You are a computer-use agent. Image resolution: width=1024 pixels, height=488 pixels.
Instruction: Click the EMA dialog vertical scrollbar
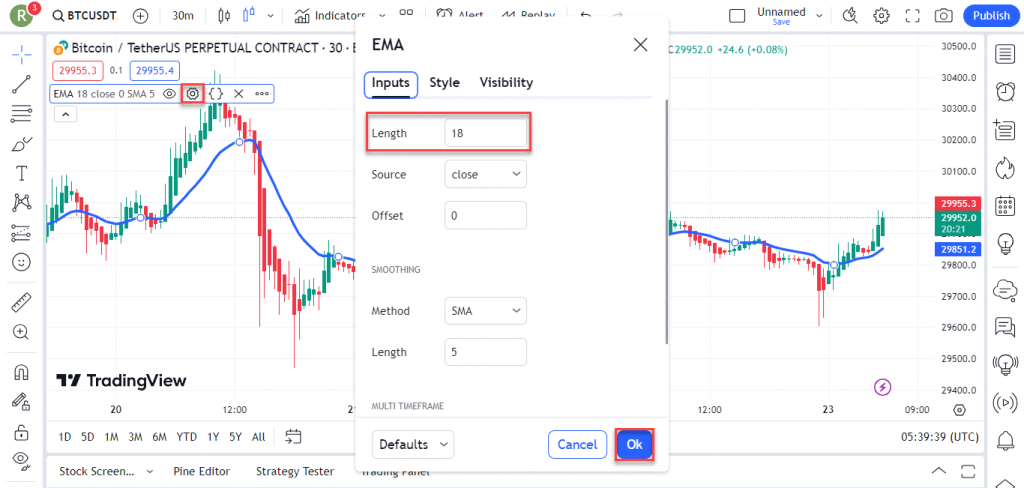(x=666, y=222)
